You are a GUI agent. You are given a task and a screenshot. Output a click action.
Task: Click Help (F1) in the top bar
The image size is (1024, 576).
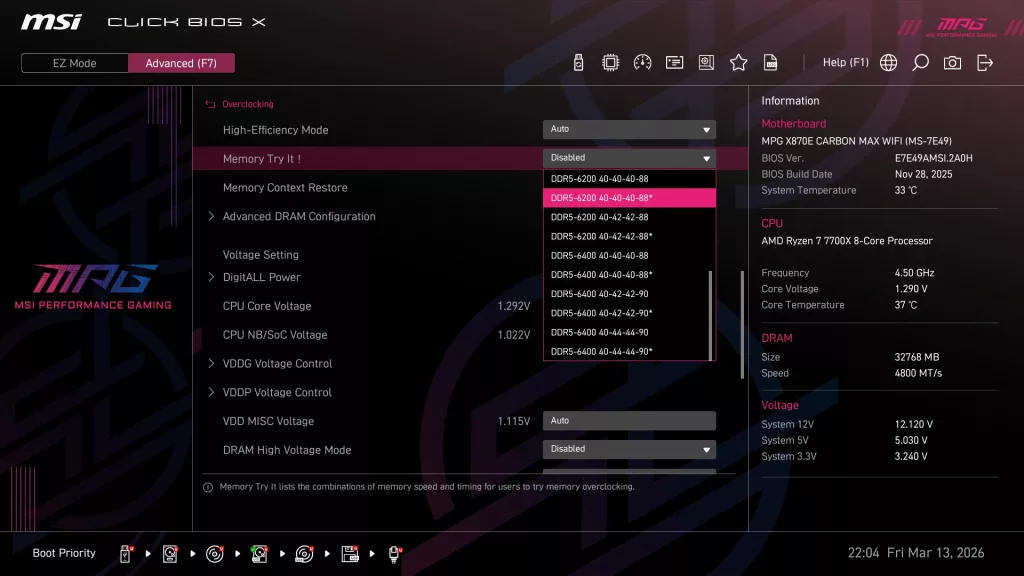point(845,62)
